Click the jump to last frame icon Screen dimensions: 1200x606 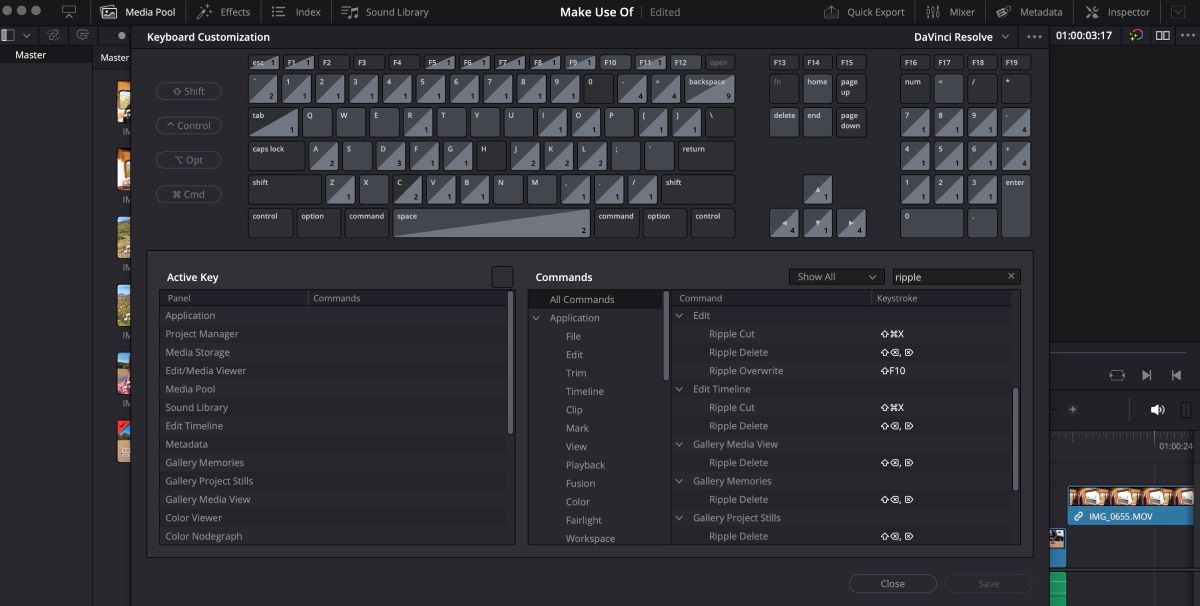pos(1146,374)
